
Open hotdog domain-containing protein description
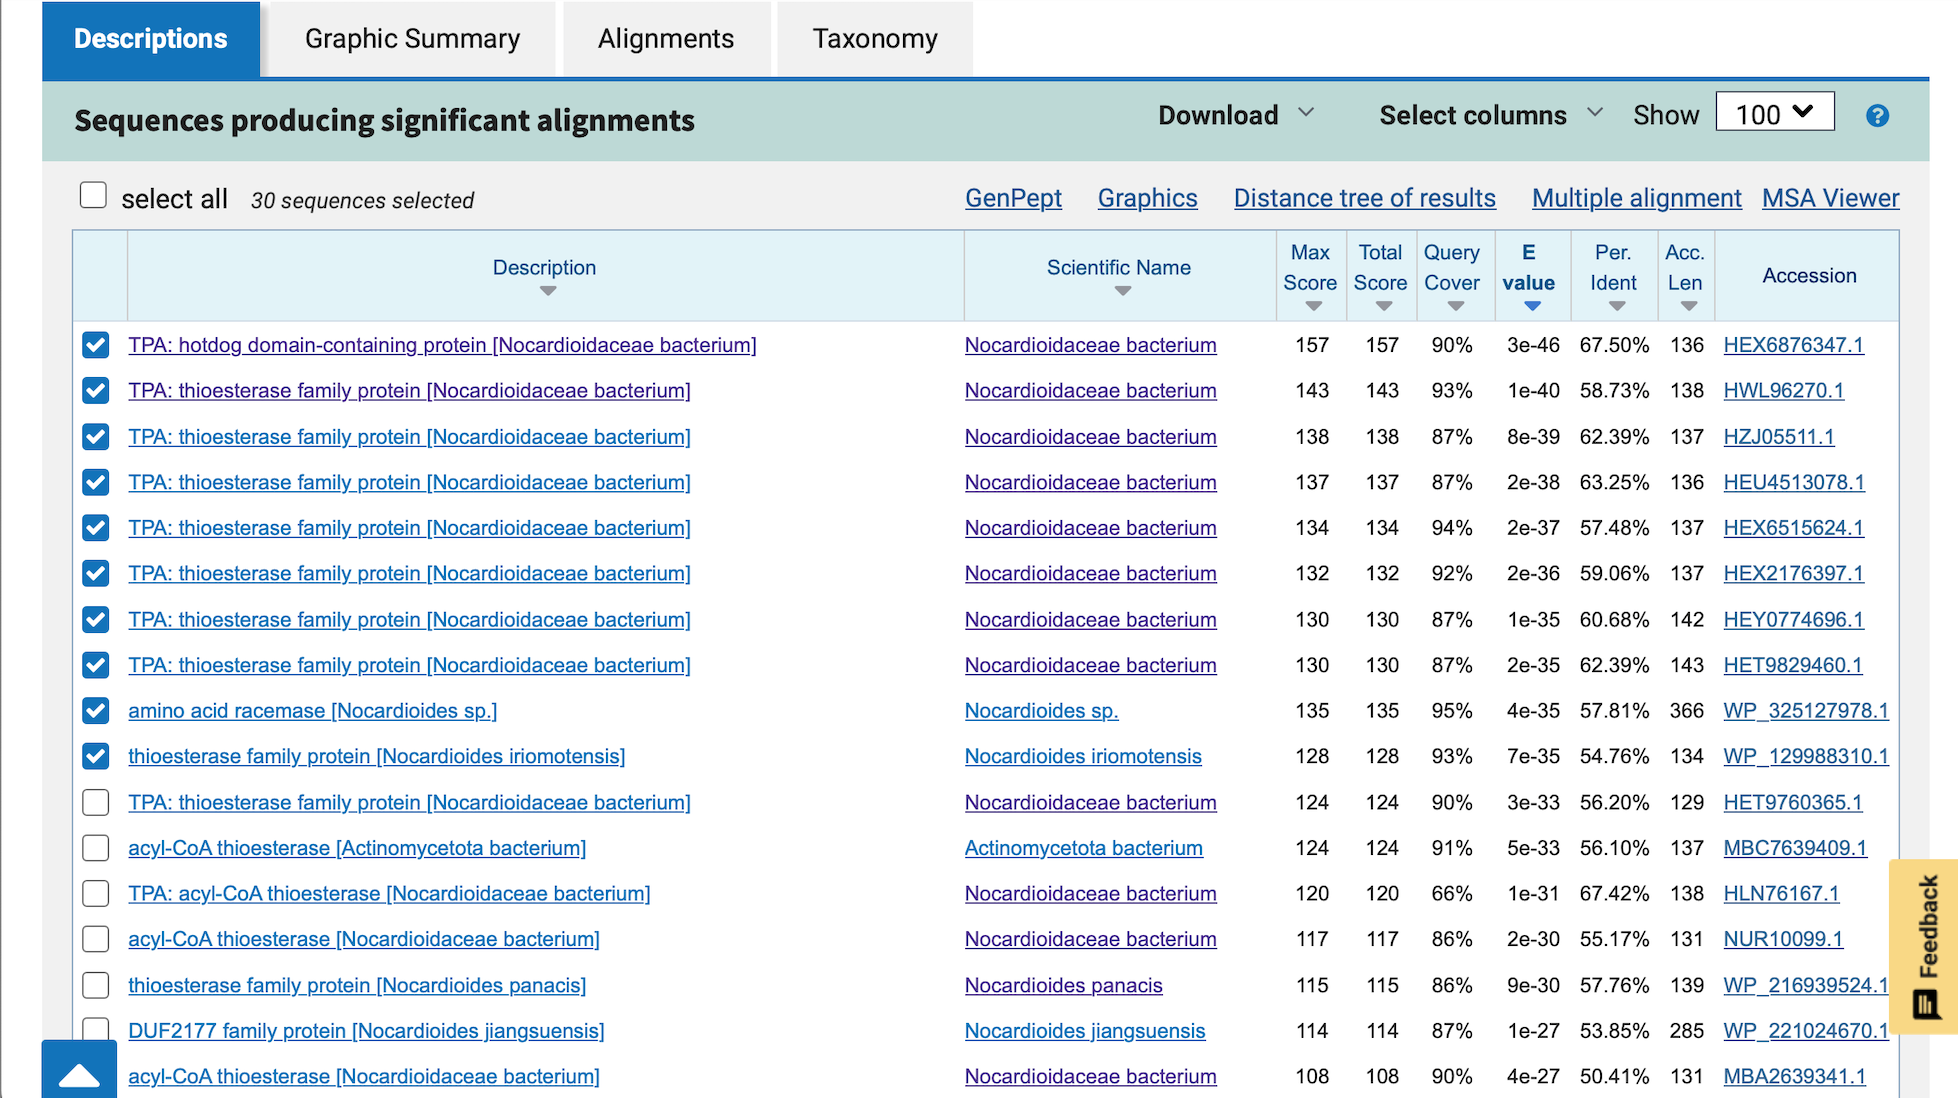click(442, 345)
